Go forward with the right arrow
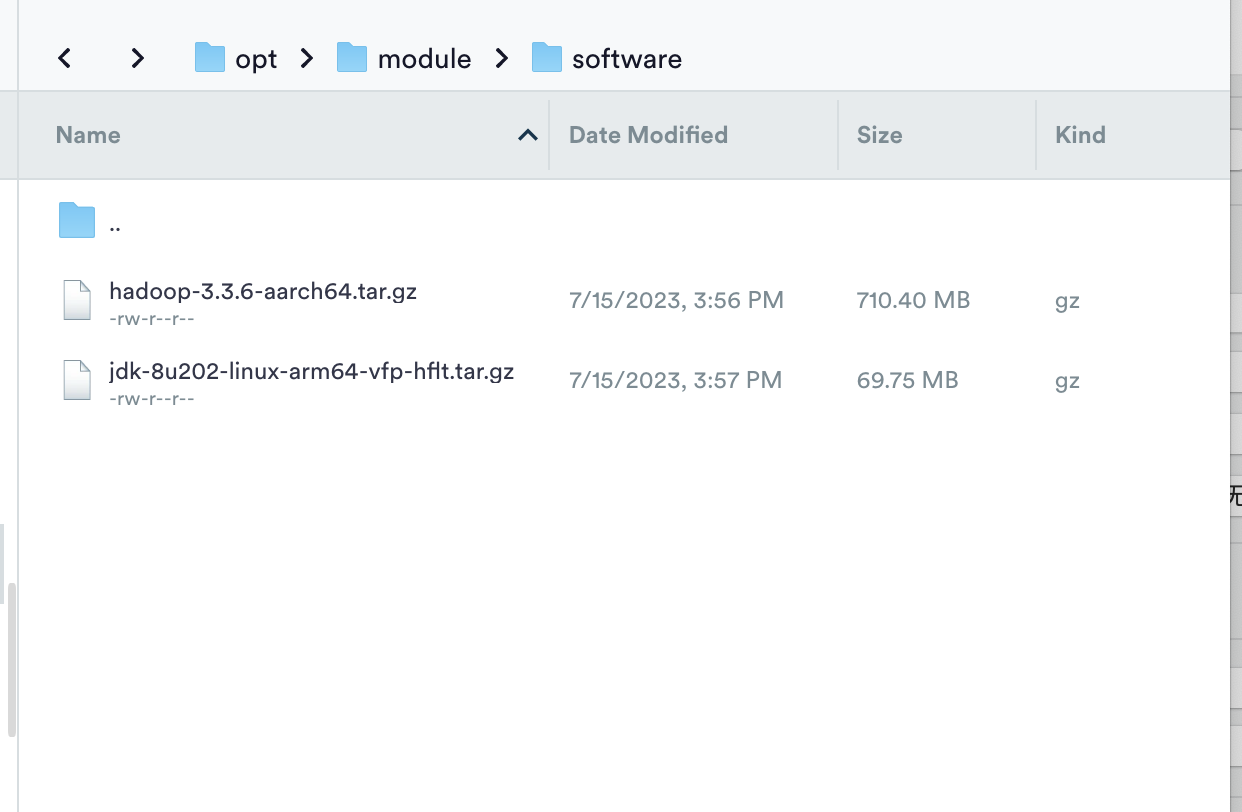The image size is (1242, 812). pyautogui.click(x=138, y=58)
